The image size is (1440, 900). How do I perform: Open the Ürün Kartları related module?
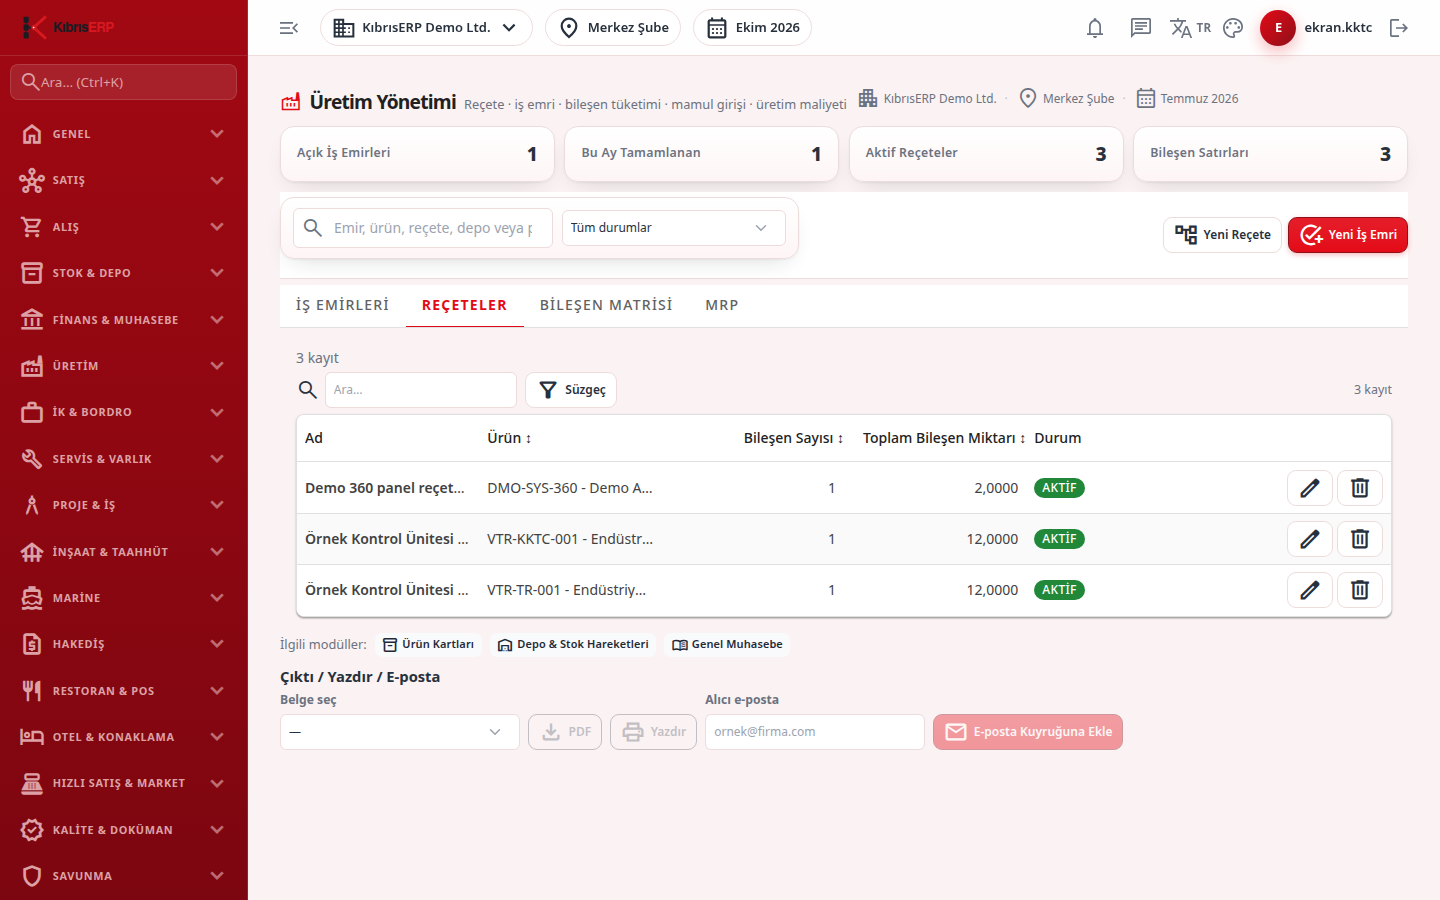(430, 645)
